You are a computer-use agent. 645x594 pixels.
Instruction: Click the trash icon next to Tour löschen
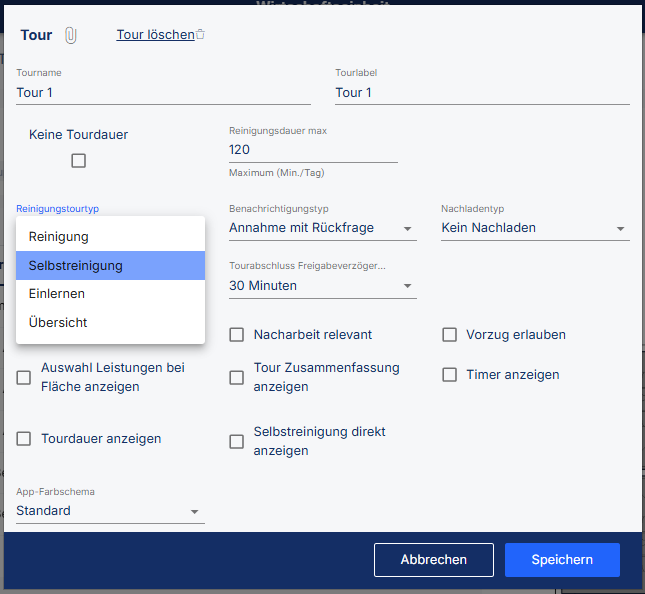(x=201, y=35)
